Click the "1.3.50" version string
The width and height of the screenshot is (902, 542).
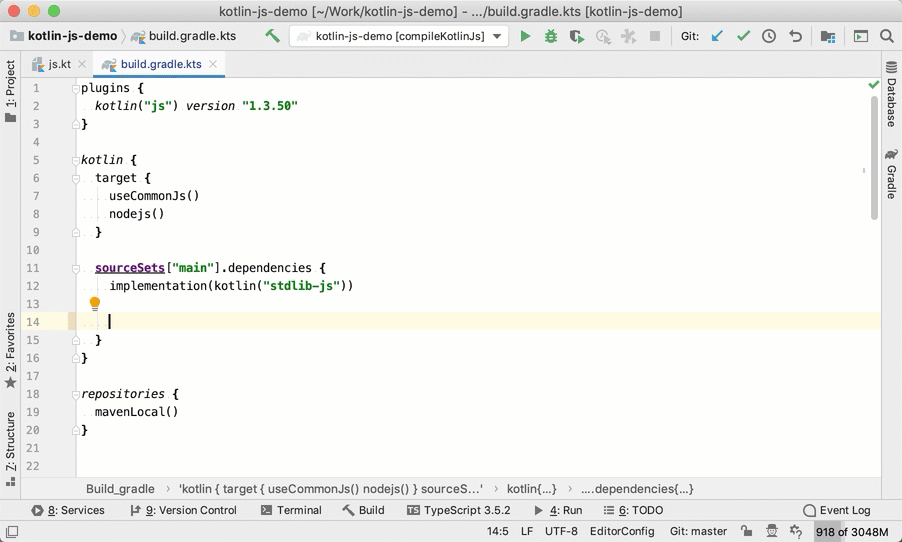click(x=270, y=106)
